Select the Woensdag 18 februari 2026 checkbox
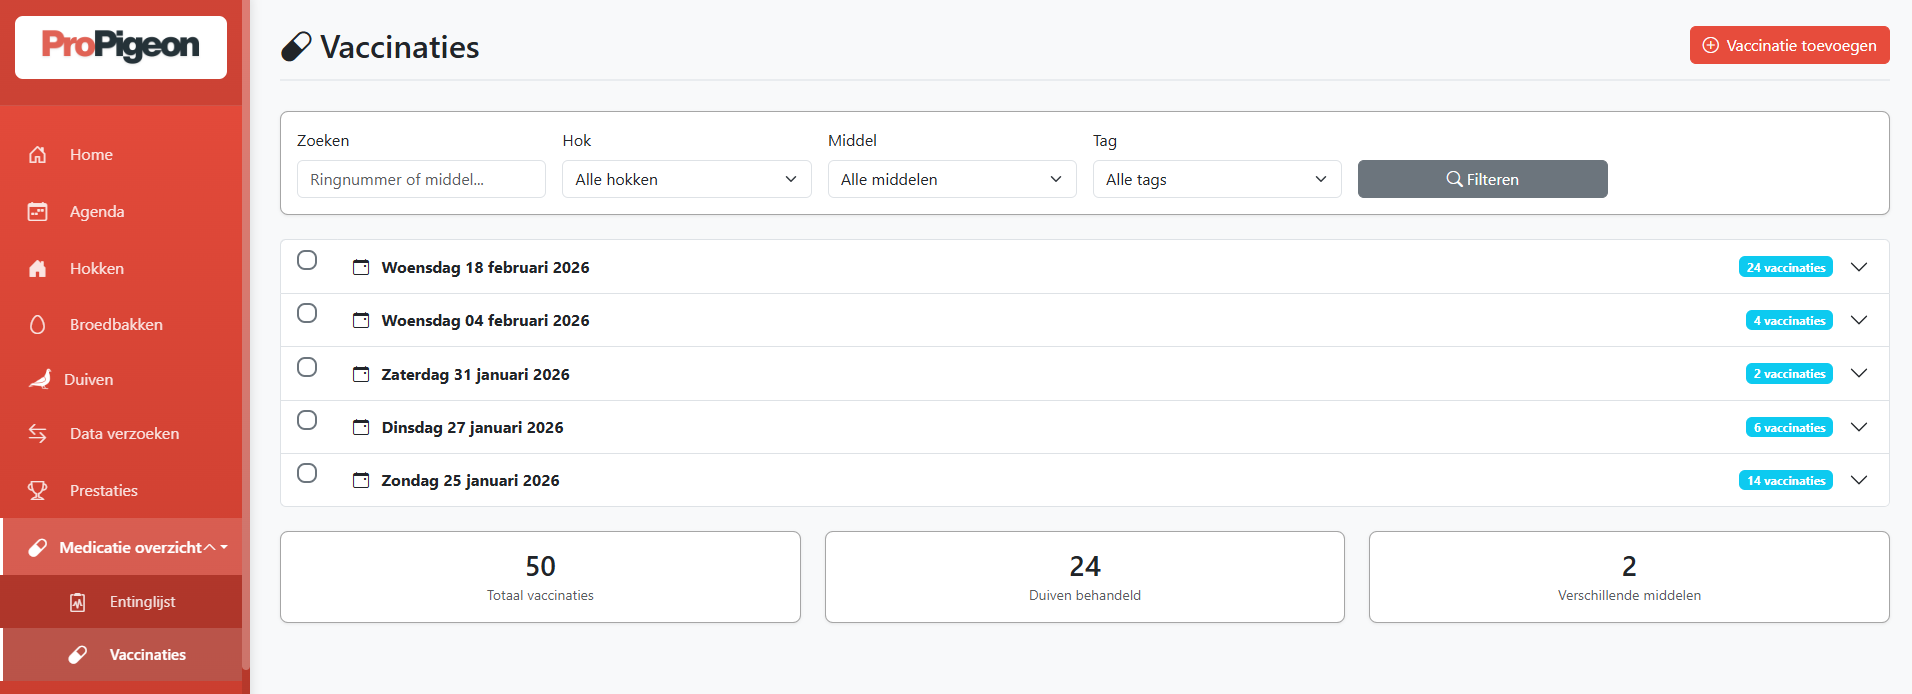 (x=307, y=260)
